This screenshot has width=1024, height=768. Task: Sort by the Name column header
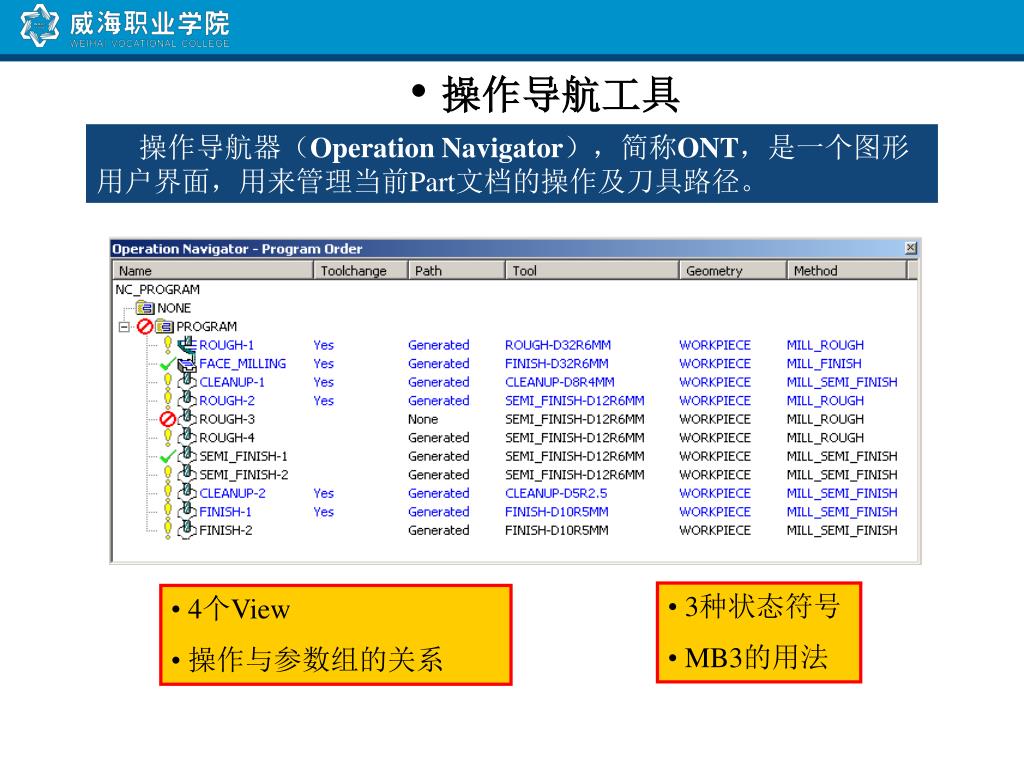(212, 270)
